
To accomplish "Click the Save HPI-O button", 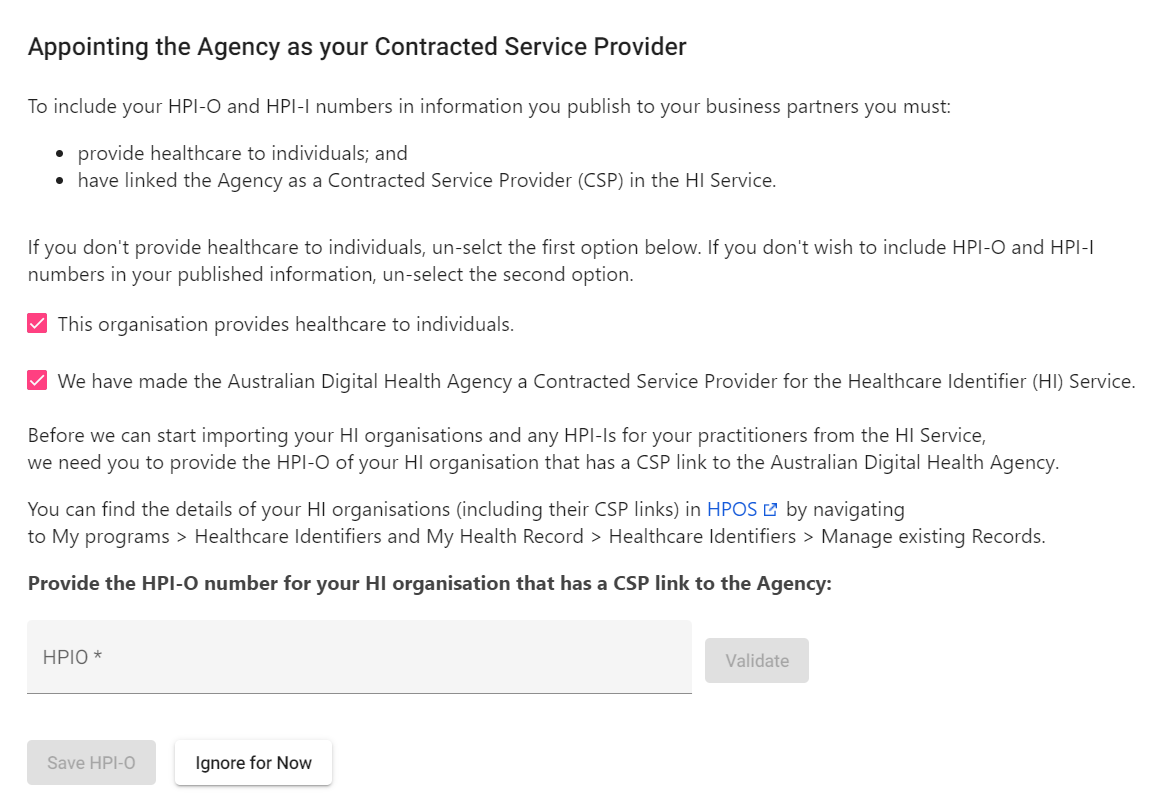I will [x=92, y=763].
